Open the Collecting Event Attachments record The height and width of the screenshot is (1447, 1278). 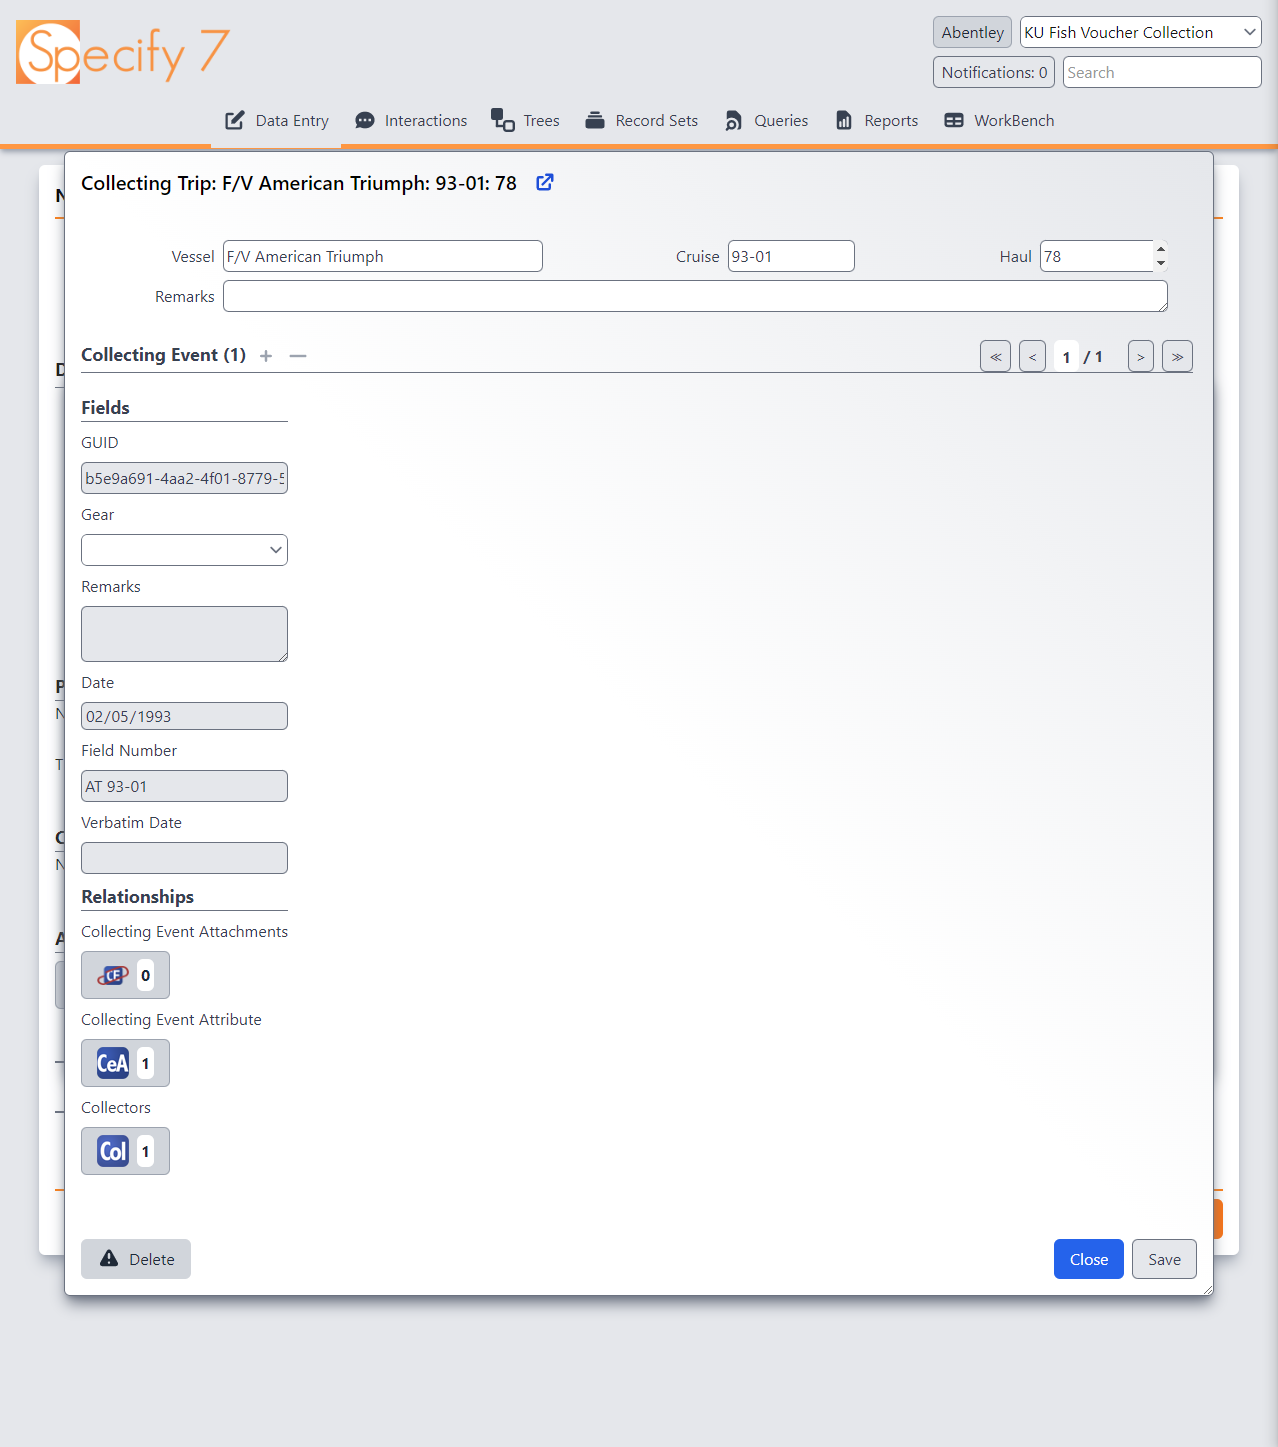click(x=125, y=975)
